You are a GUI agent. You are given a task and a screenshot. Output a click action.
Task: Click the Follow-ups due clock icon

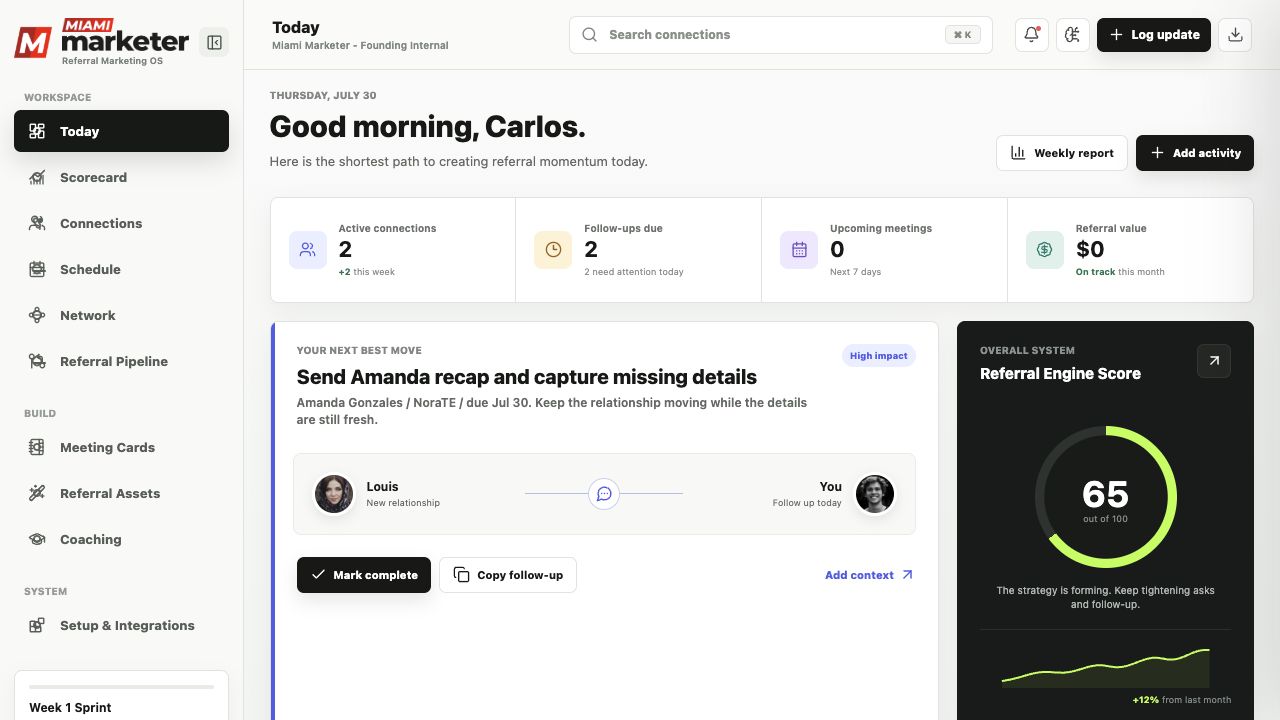[x=553, y=250]
